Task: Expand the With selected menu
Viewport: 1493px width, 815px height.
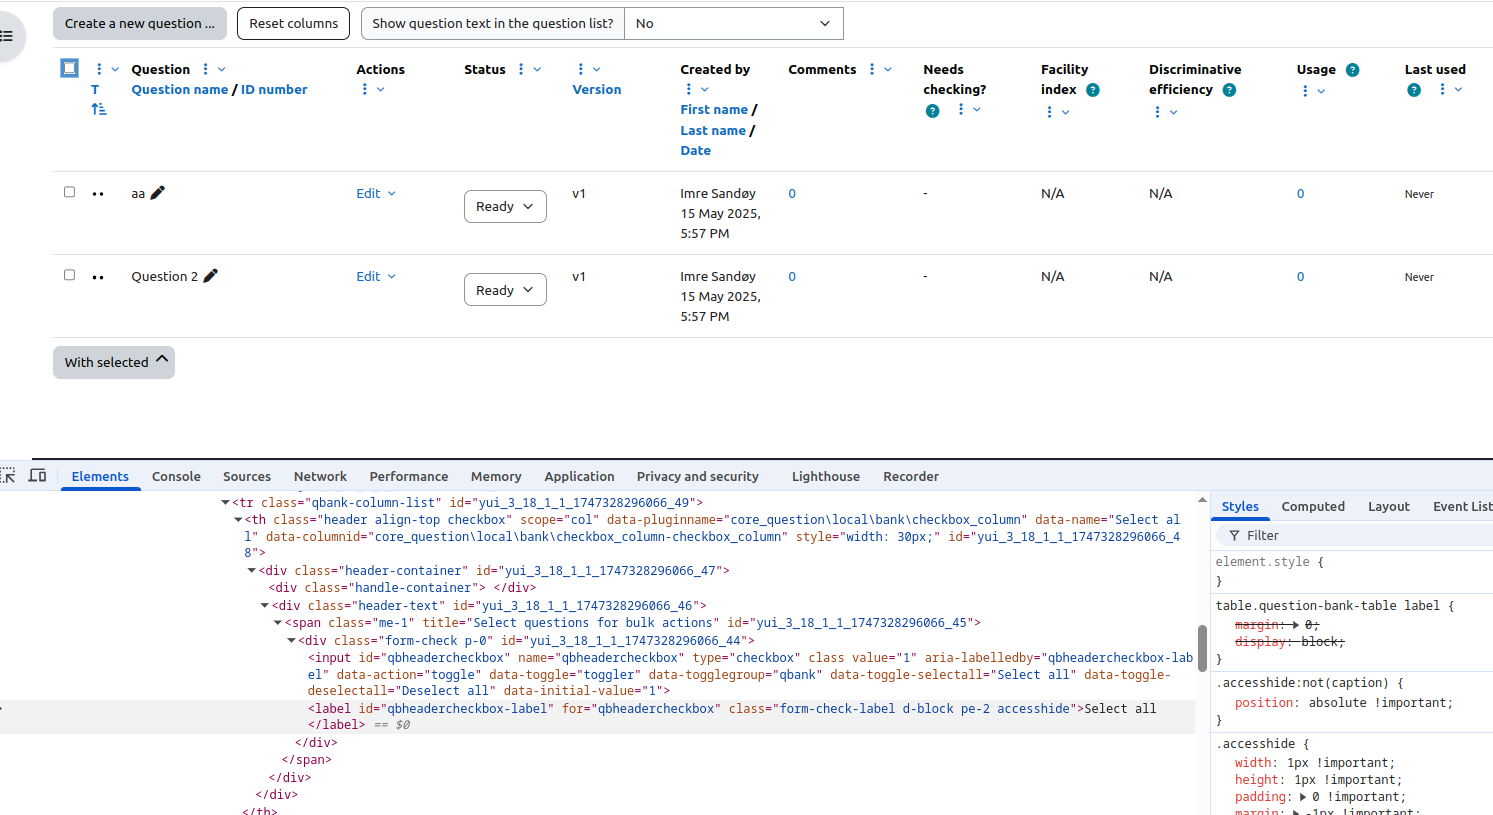Action: [114, 362]
